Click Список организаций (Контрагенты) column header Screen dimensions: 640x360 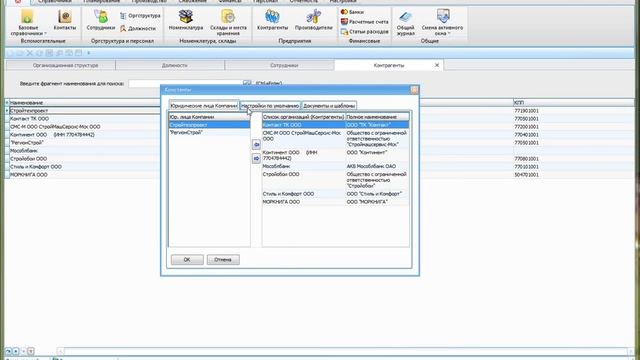coord(303,117)
